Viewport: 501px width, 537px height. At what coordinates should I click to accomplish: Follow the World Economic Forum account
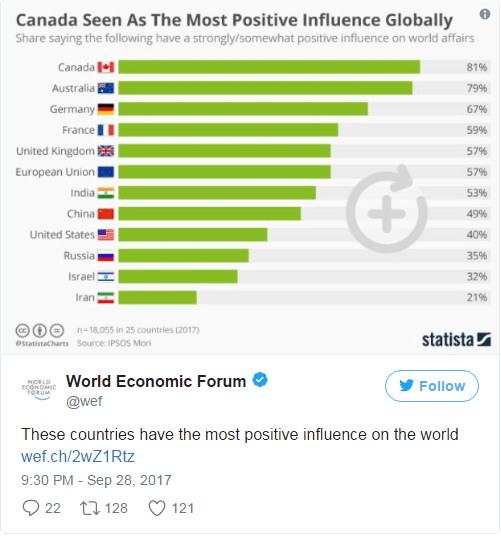tap(432, 386)
